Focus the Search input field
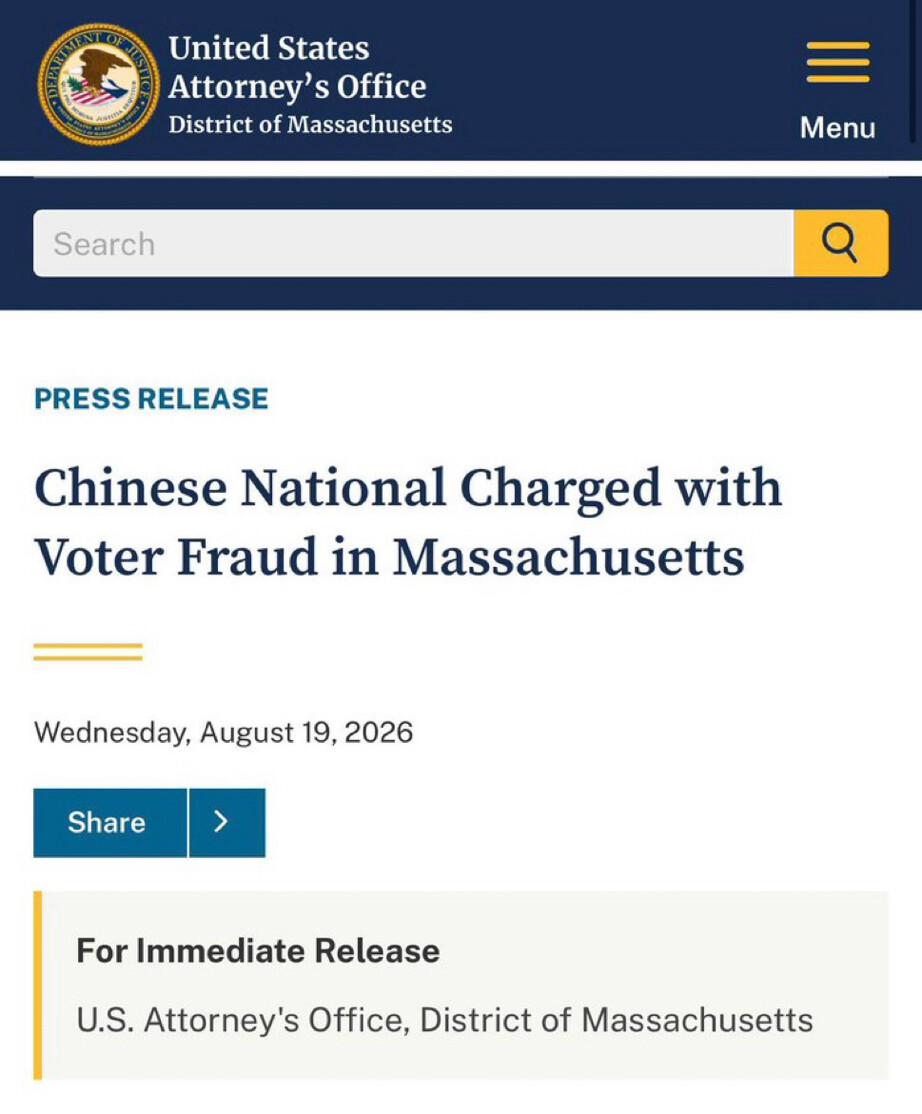The image size is (922, 1114). [413, 243]
